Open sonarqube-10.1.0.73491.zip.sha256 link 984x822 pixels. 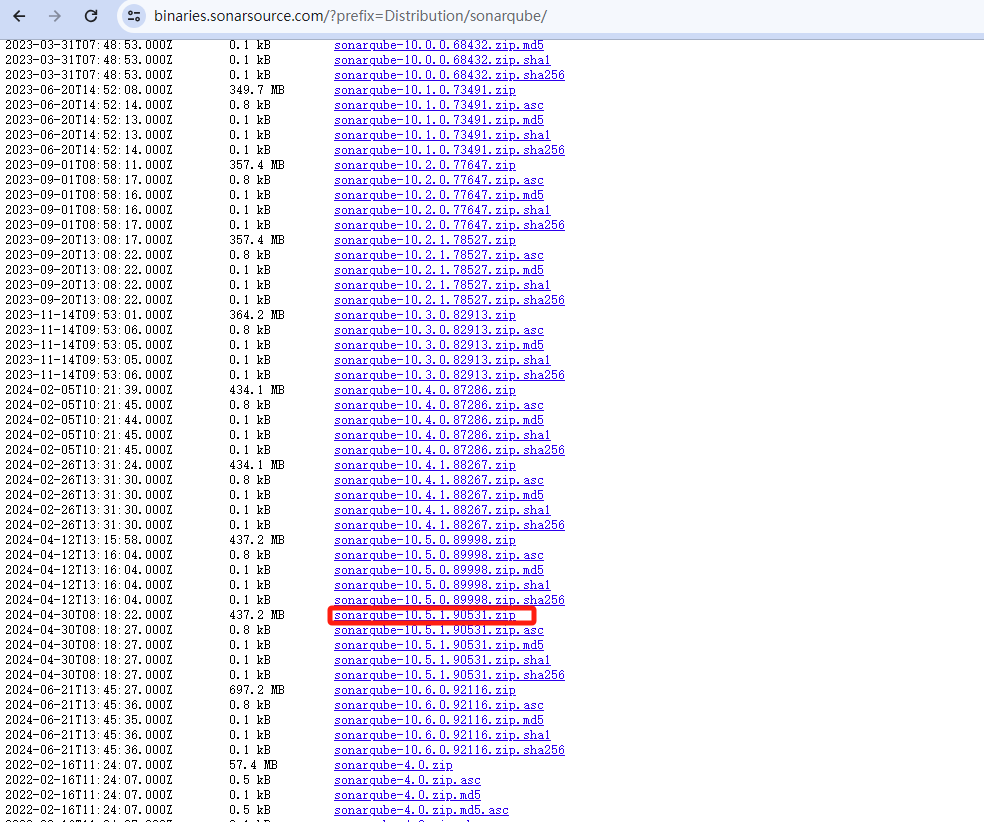coord(449,151)
